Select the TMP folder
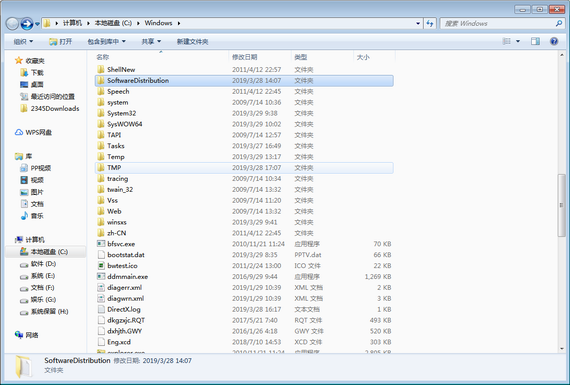 pyautogui.click(x=244, y=168)
